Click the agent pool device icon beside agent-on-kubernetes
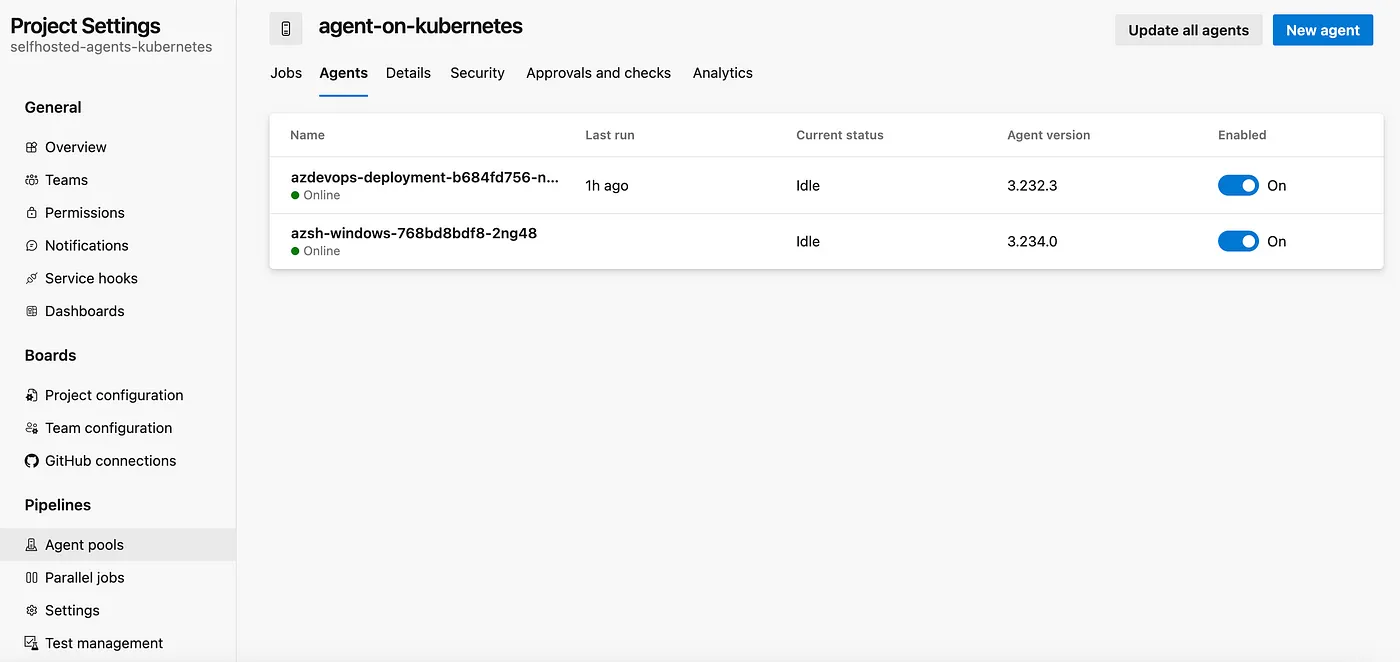Image resolution: width=1400 pixels, height=662 pixels. click(x=286, y=28)
